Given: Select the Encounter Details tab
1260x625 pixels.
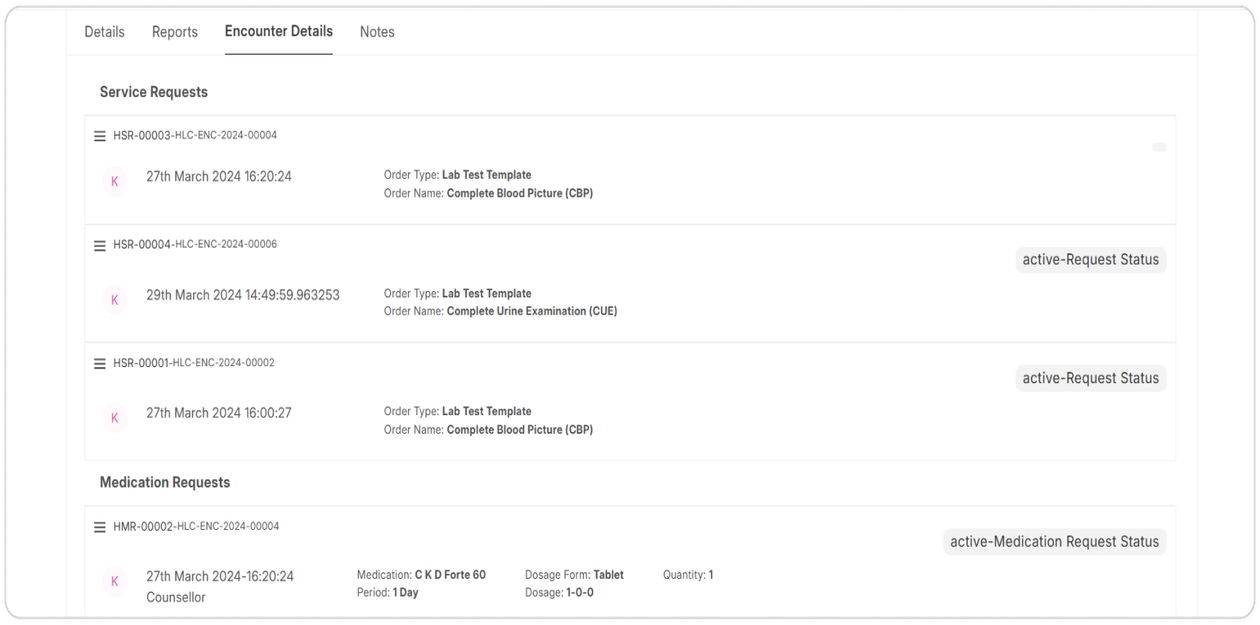Looking at the screenshot, I should click(x=279, y=31).
